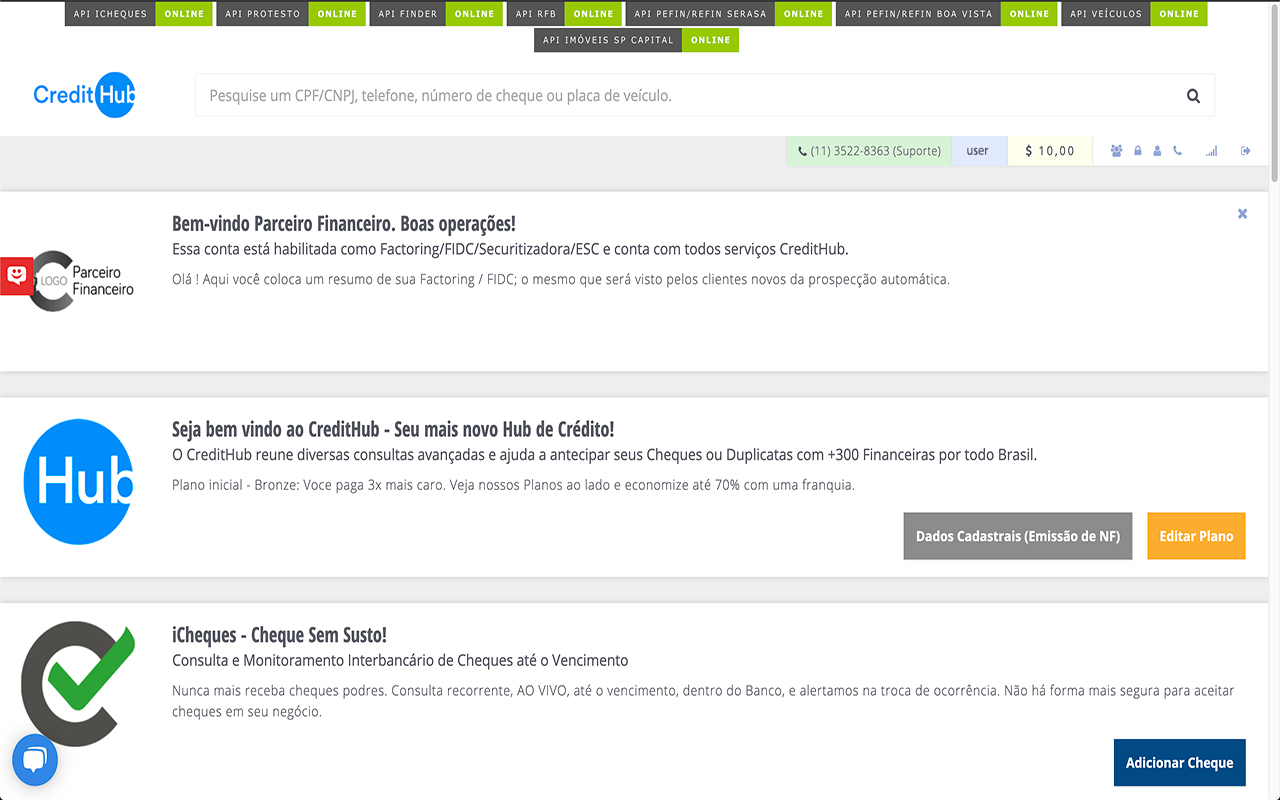The width and height of the screenshot is (1280, 800).
Task: Click the search magnifier icon
Action: [x=1193, y=96]
